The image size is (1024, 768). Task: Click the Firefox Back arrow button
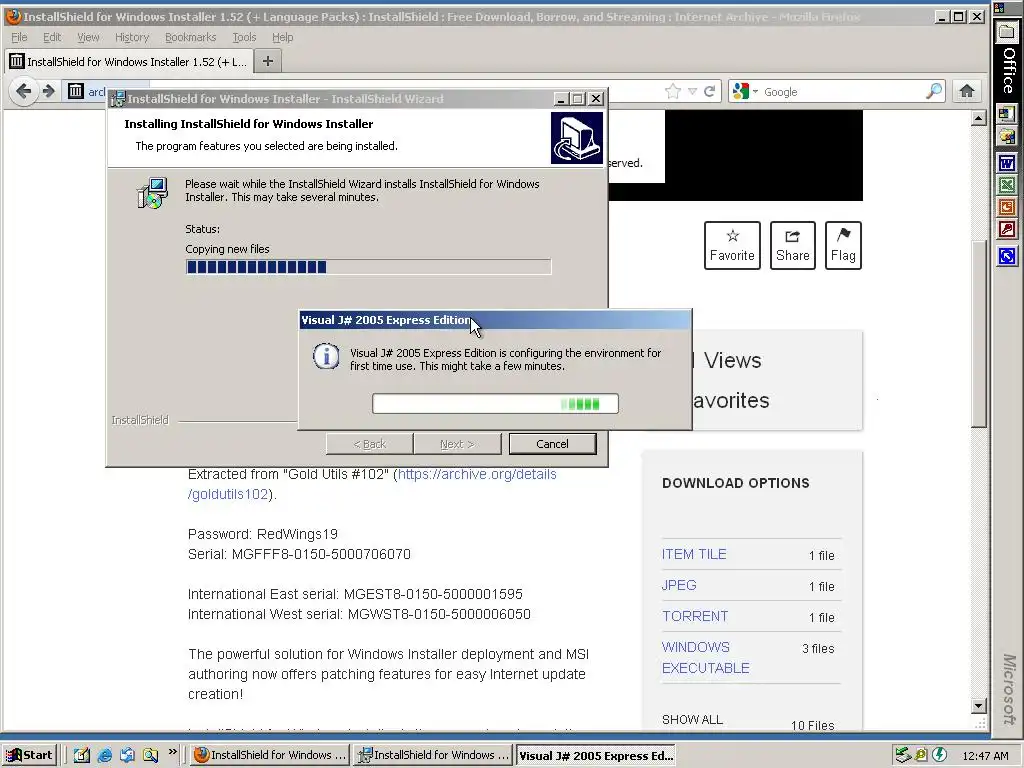coord(23,91)
